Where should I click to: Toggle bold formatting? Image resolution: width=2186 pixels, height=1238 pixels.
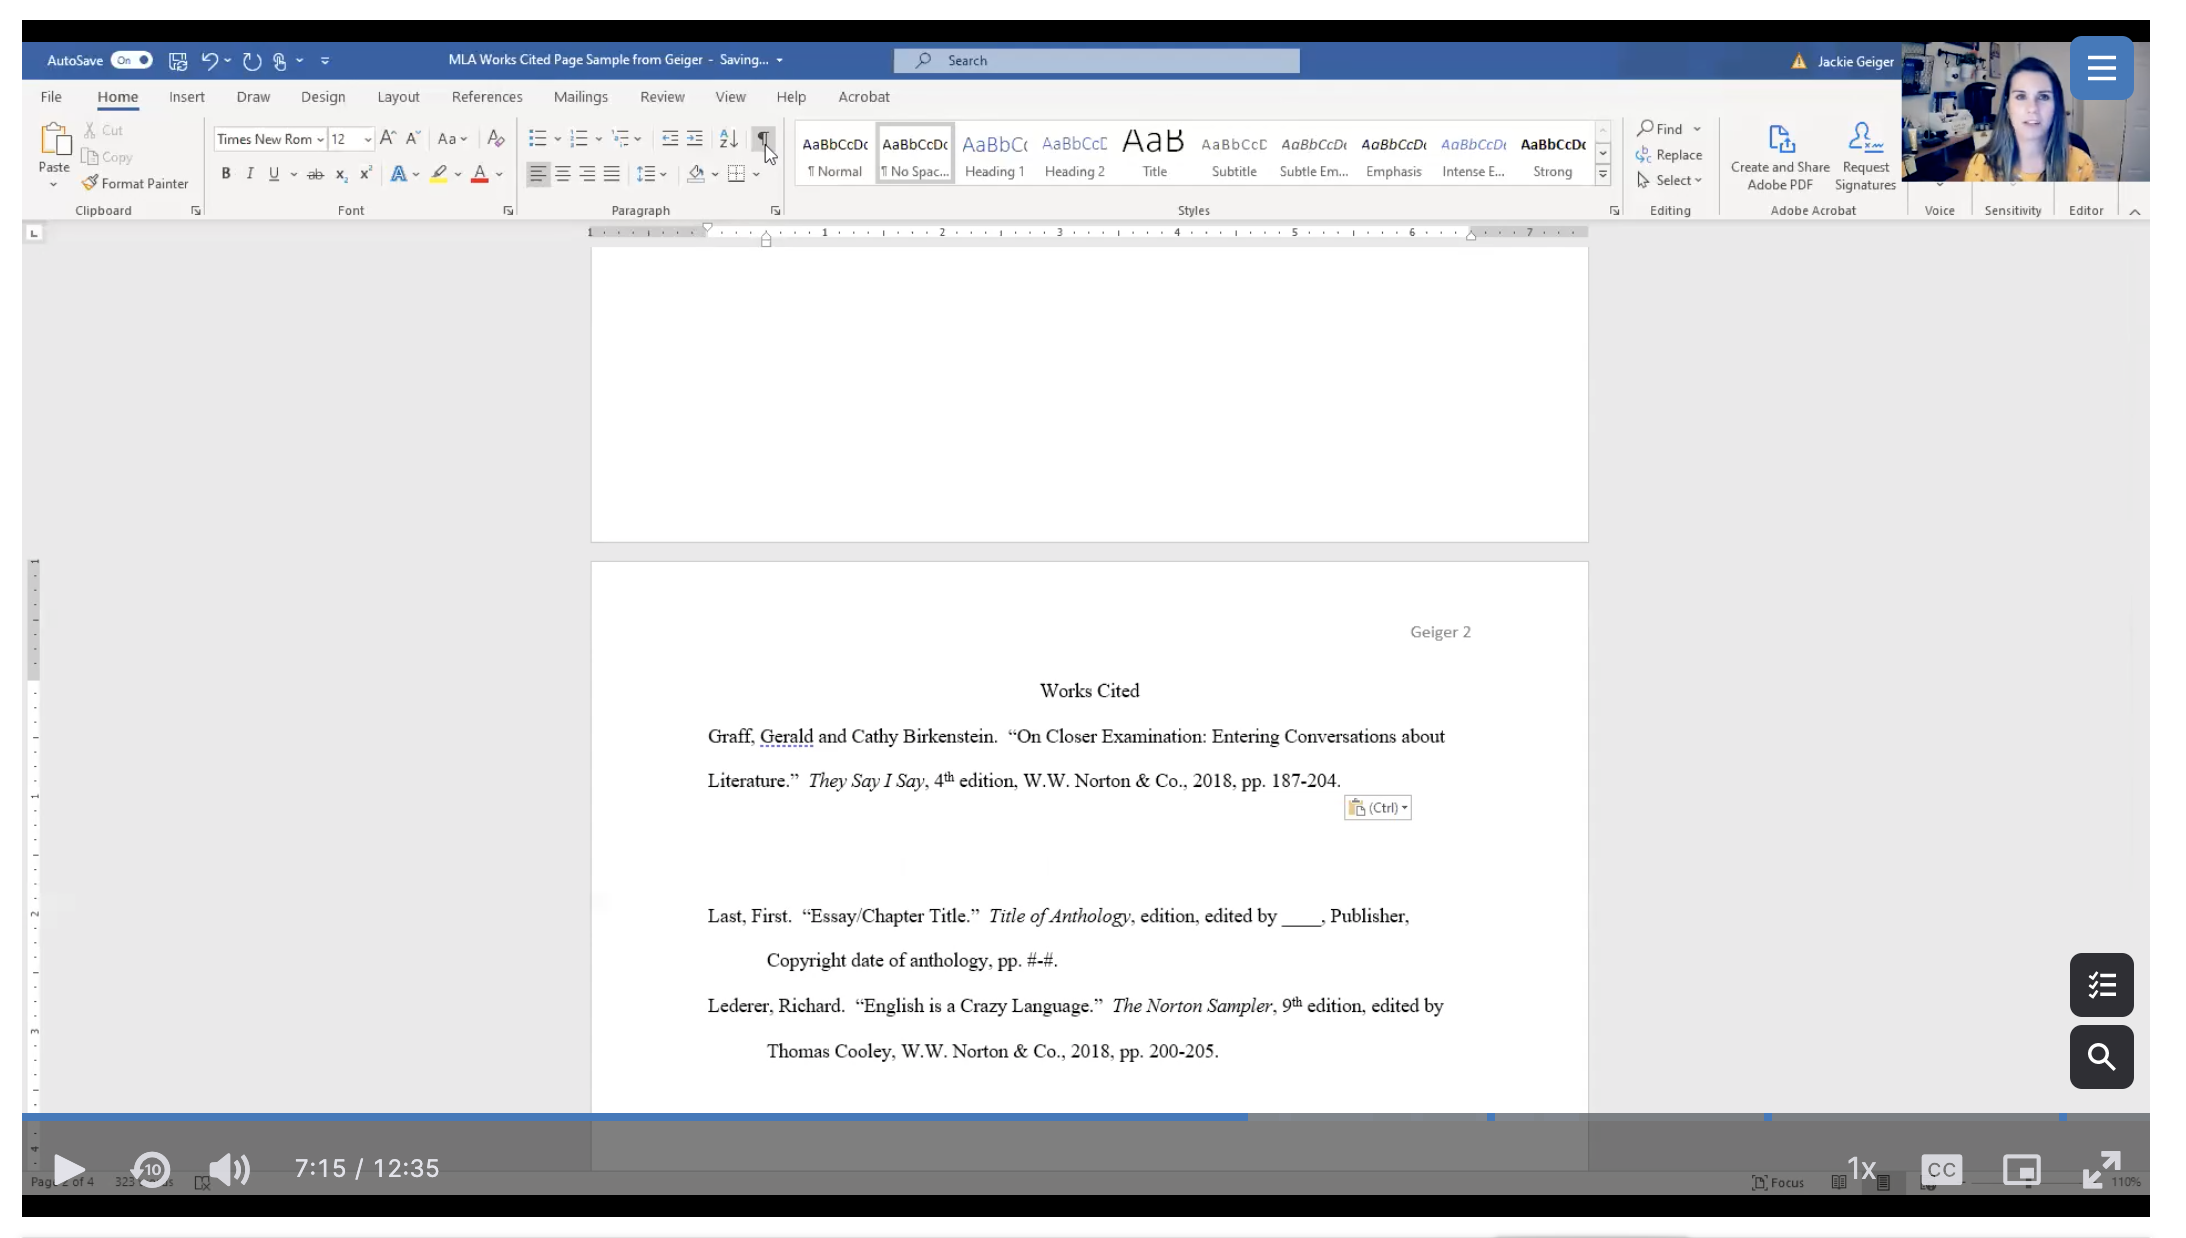click(226, 174)
